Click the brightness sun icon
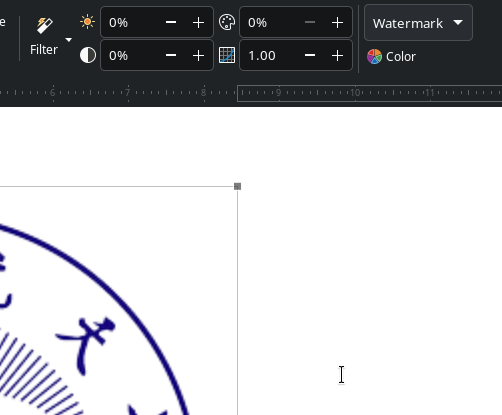 tap(87, 22)
